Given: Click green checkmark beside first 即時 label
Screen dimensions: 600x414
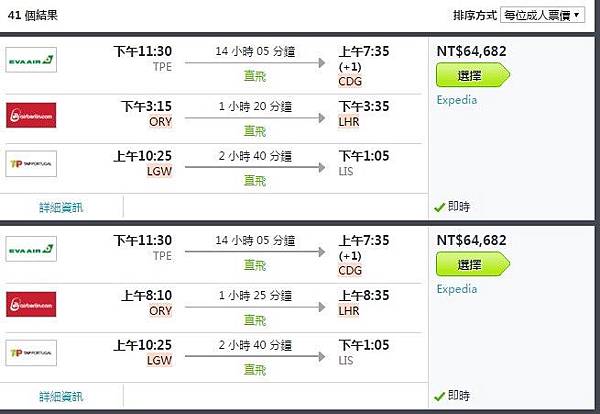Looking at the screenshot, I should (x=440, y=207).
